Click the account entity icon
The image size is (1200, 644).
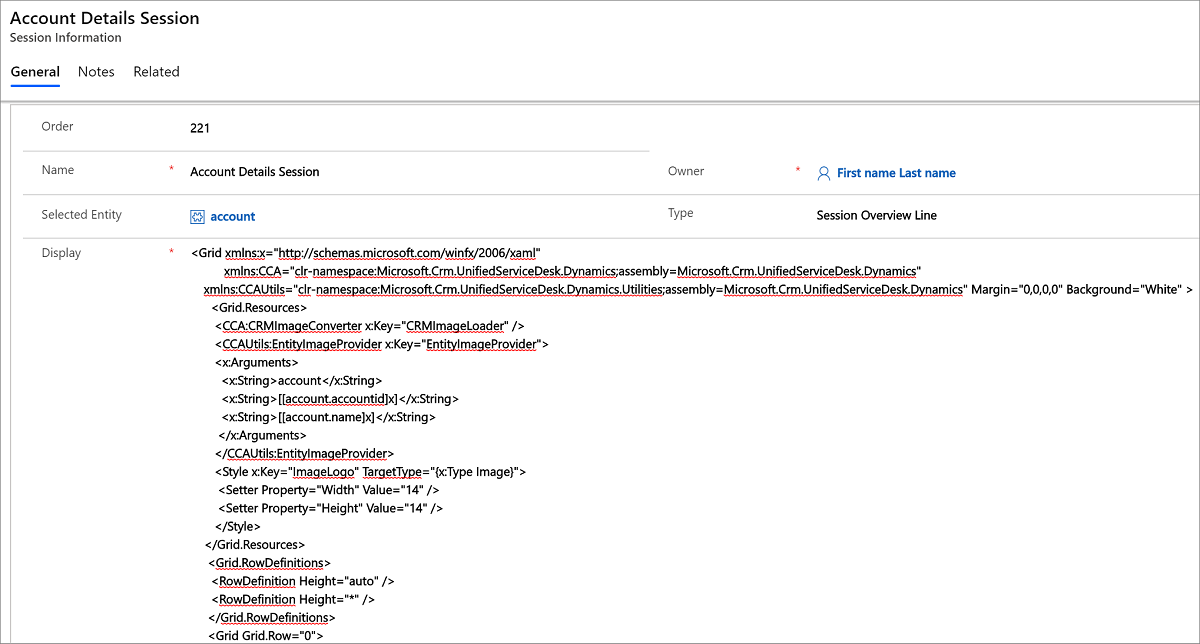[198, 216]
